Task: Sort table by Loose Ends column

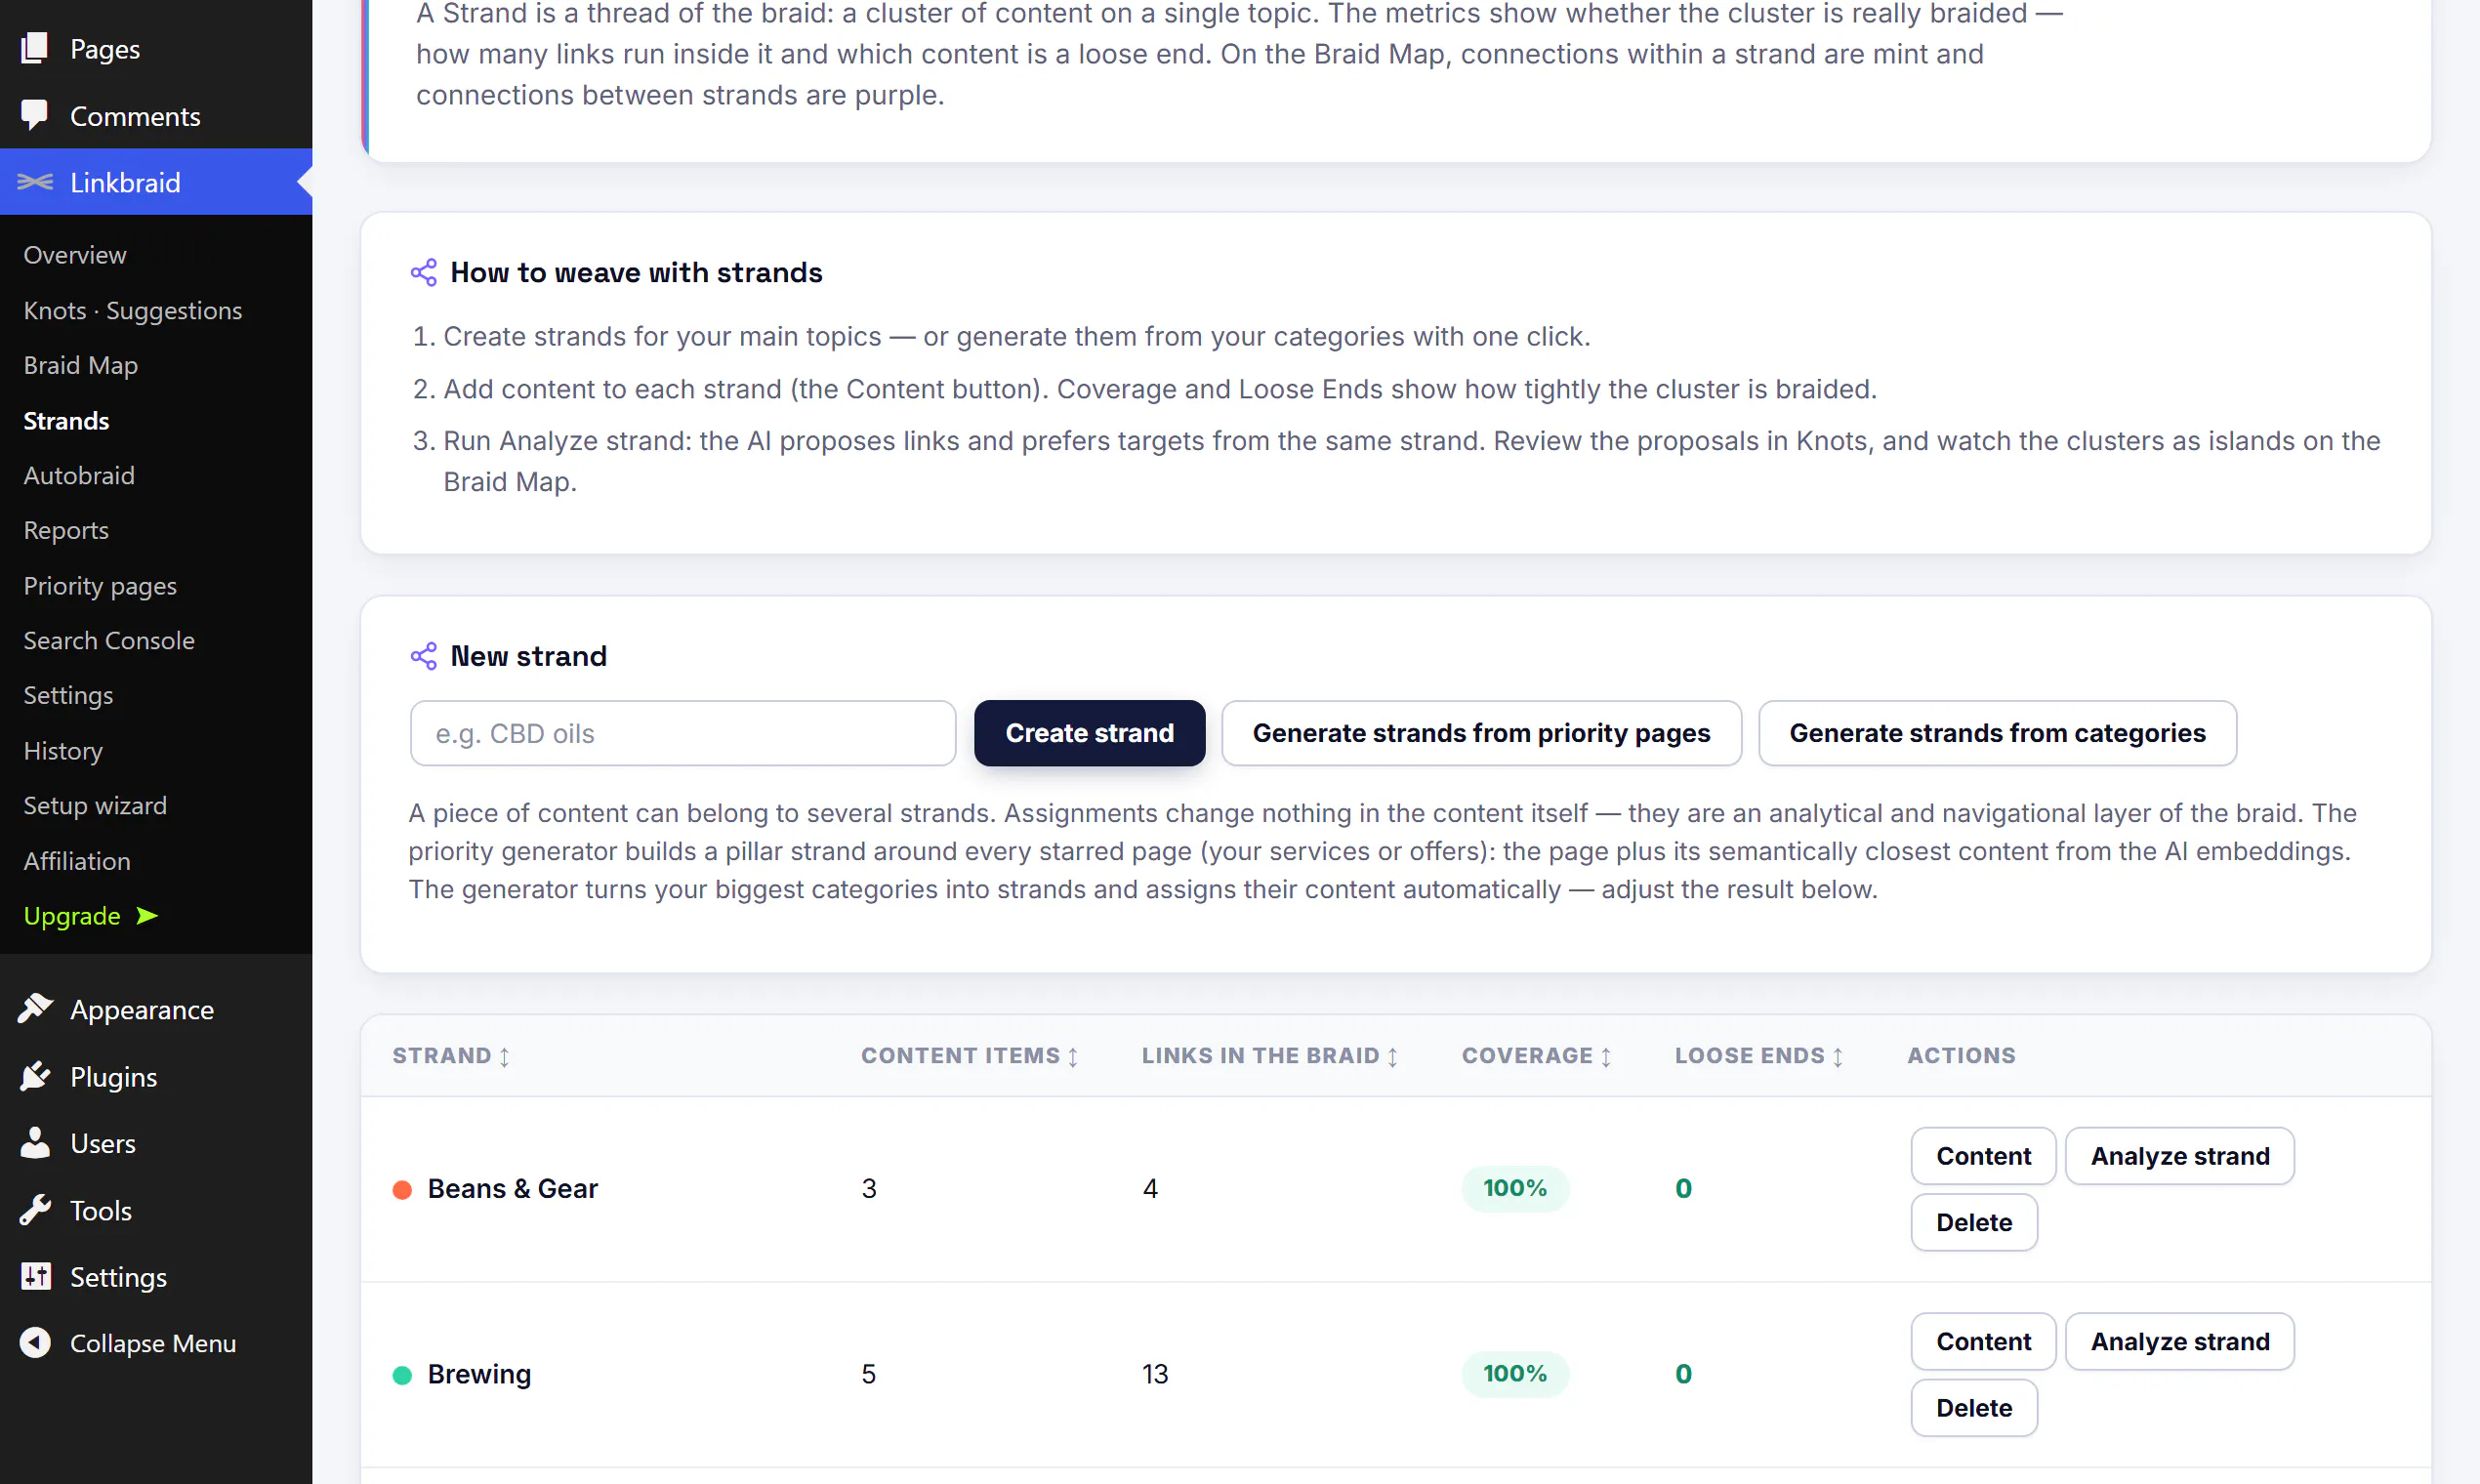Action: point(1758,1056)
